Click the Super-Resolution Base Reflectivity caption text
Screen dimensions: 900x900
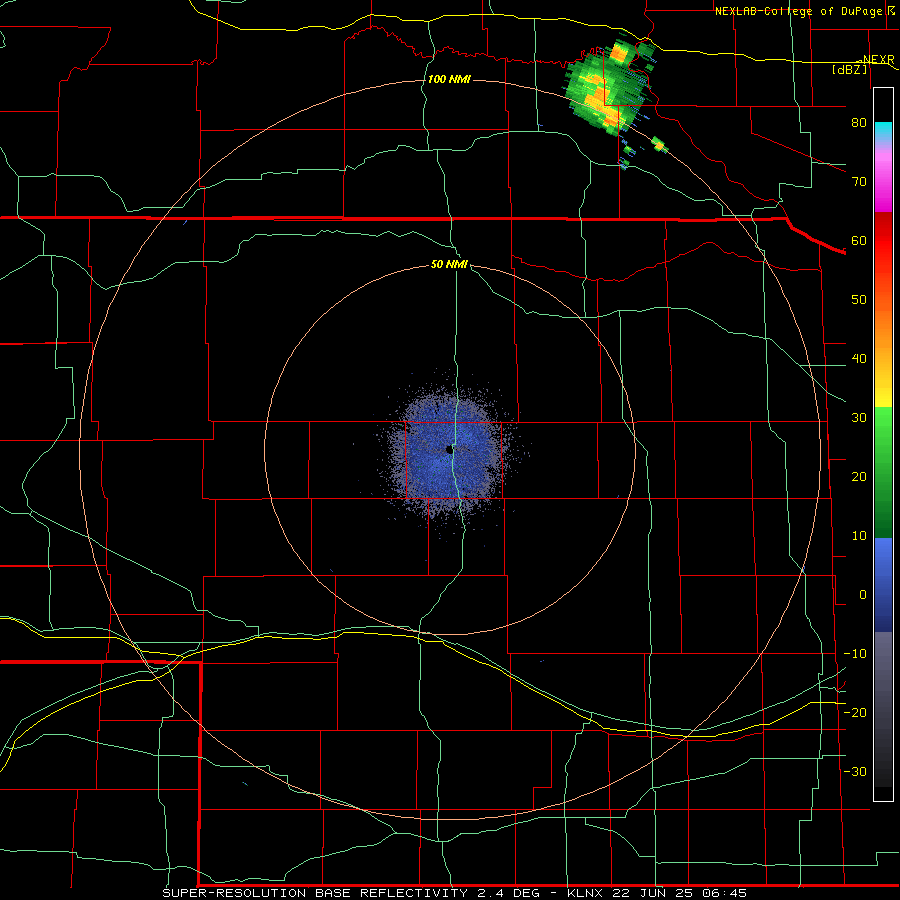coord(315,893)
